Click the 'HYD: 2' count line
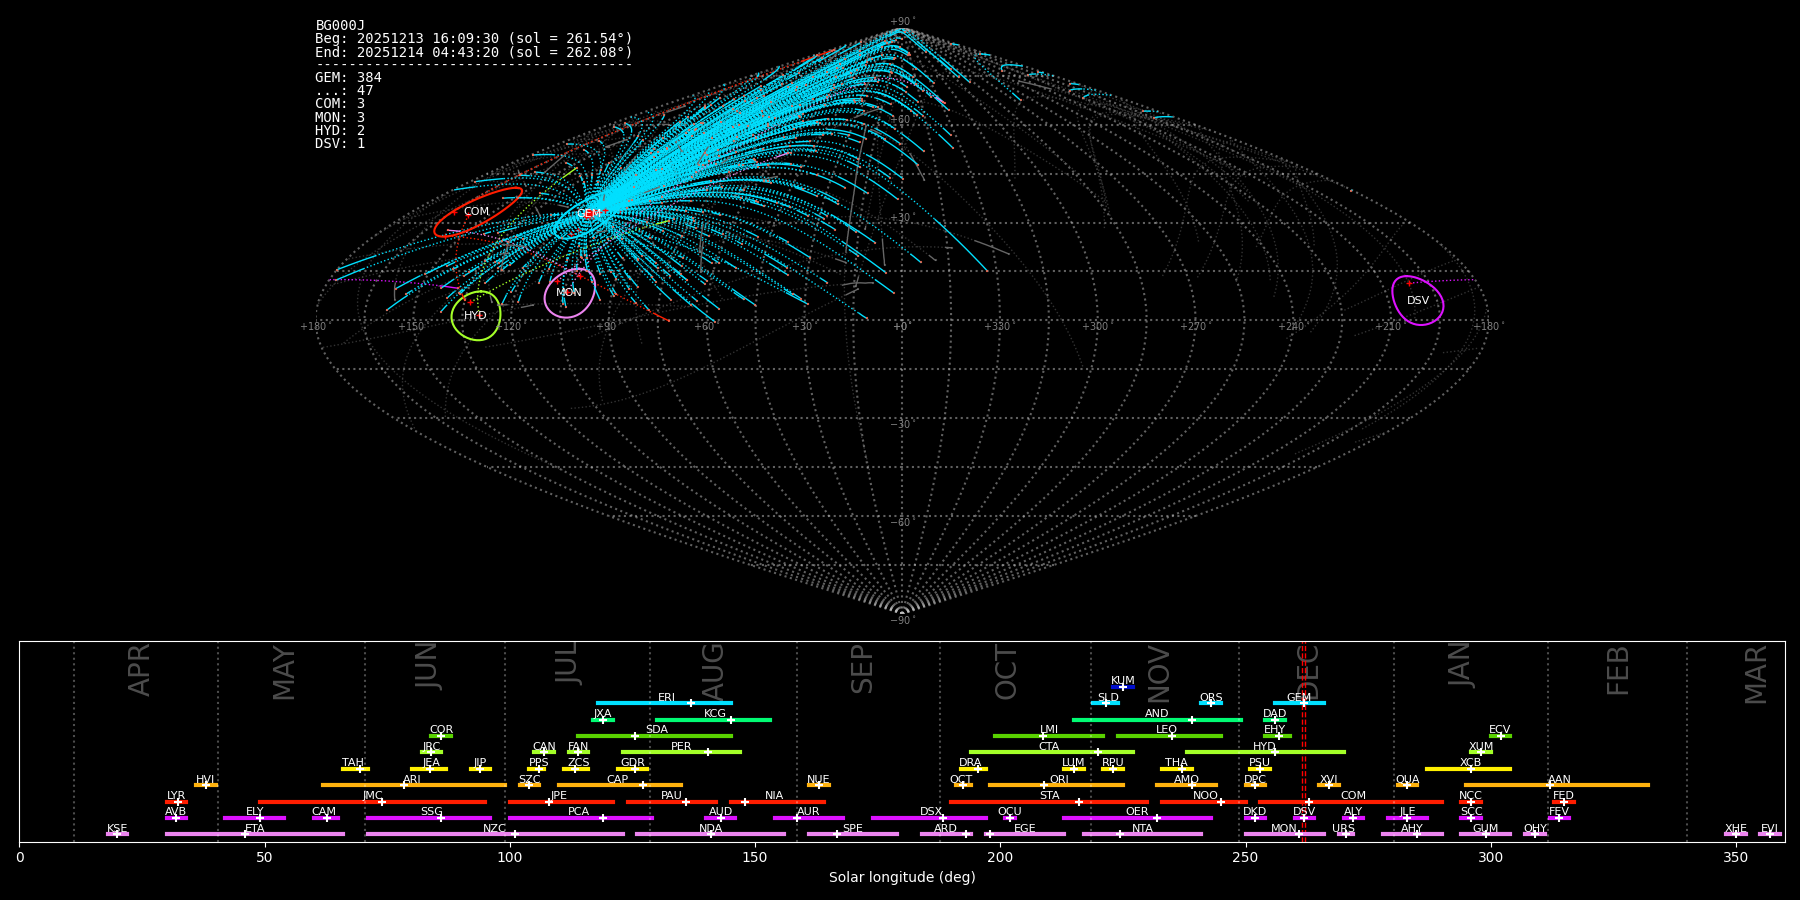1800x900 pixels. pos(340,131)
